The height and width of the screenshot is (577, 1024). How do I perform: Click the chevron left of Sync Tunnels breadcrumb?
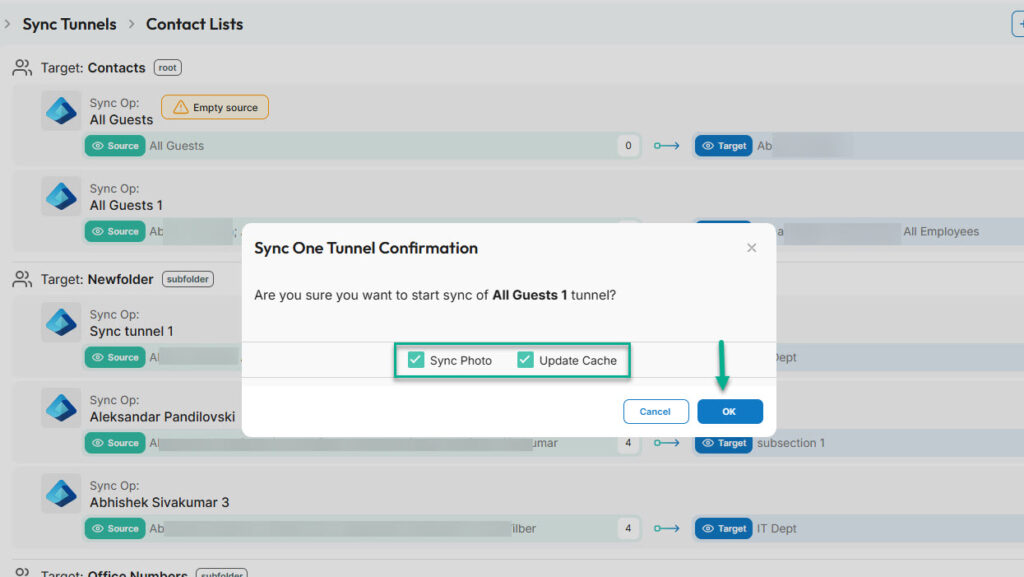[x=7, y=23]
